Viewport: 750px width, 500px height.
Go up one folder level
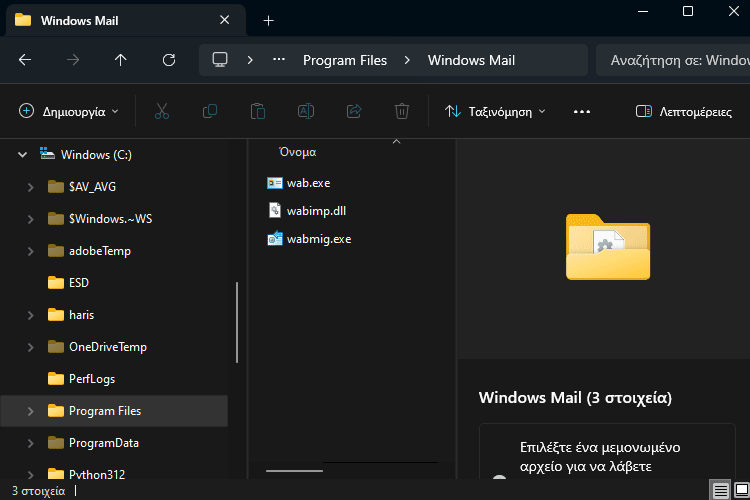[x=121, y=60]
